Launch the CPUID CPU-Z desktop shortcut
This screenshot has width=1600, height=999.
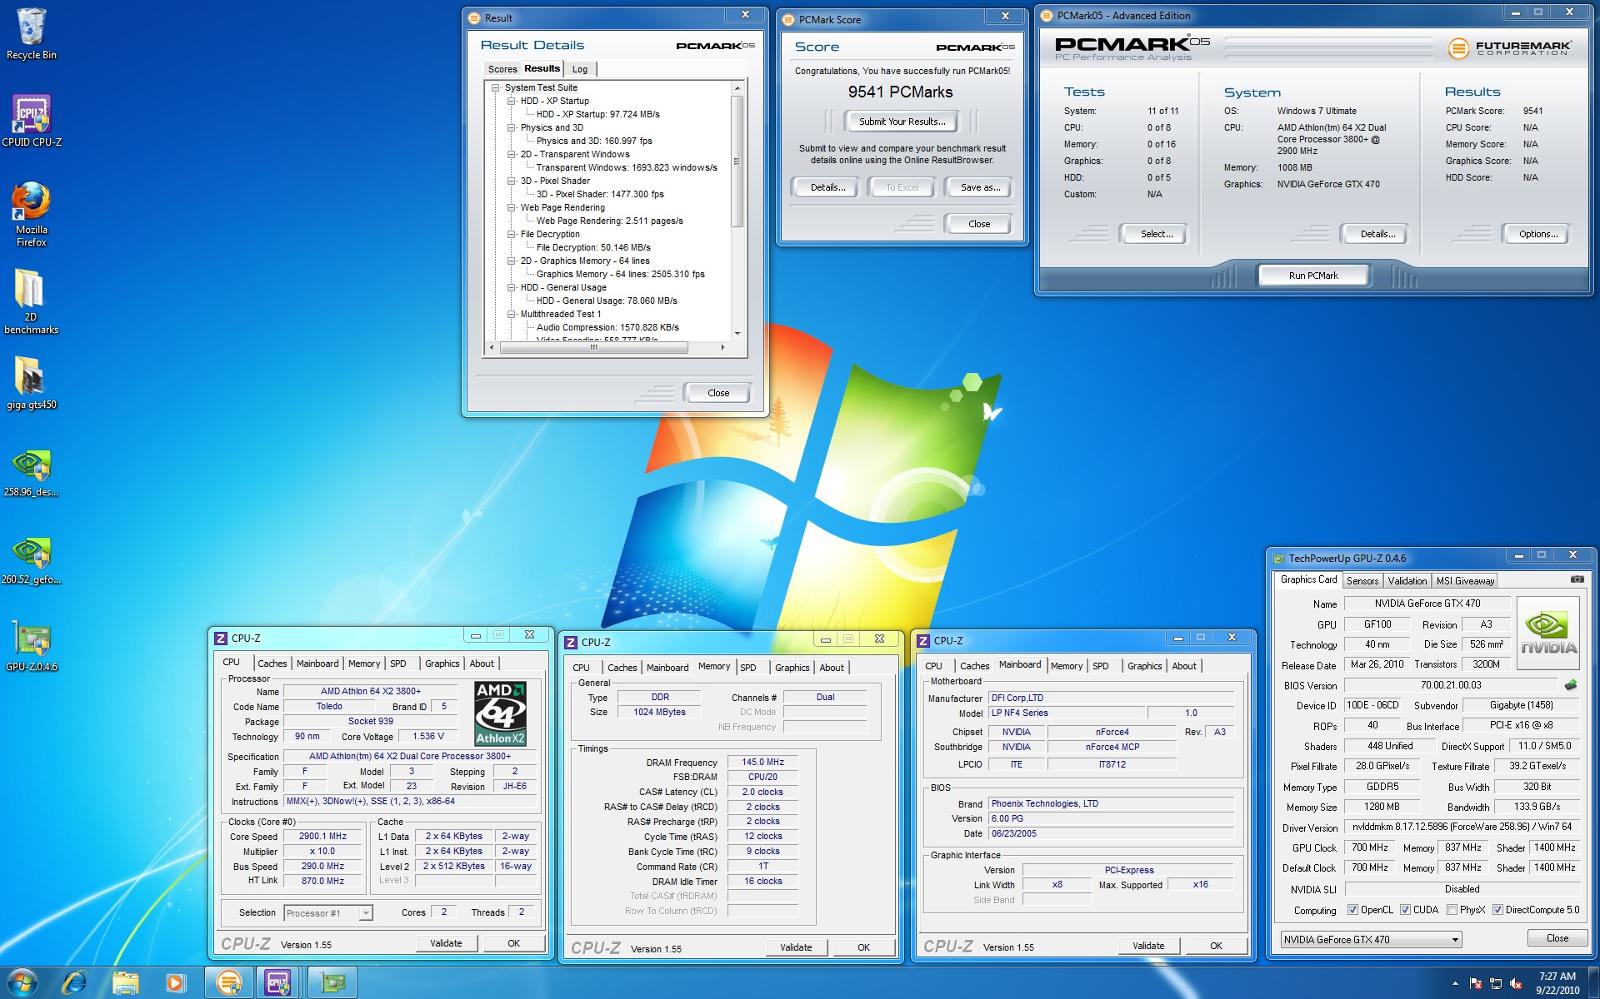click(x=31, y=121)
